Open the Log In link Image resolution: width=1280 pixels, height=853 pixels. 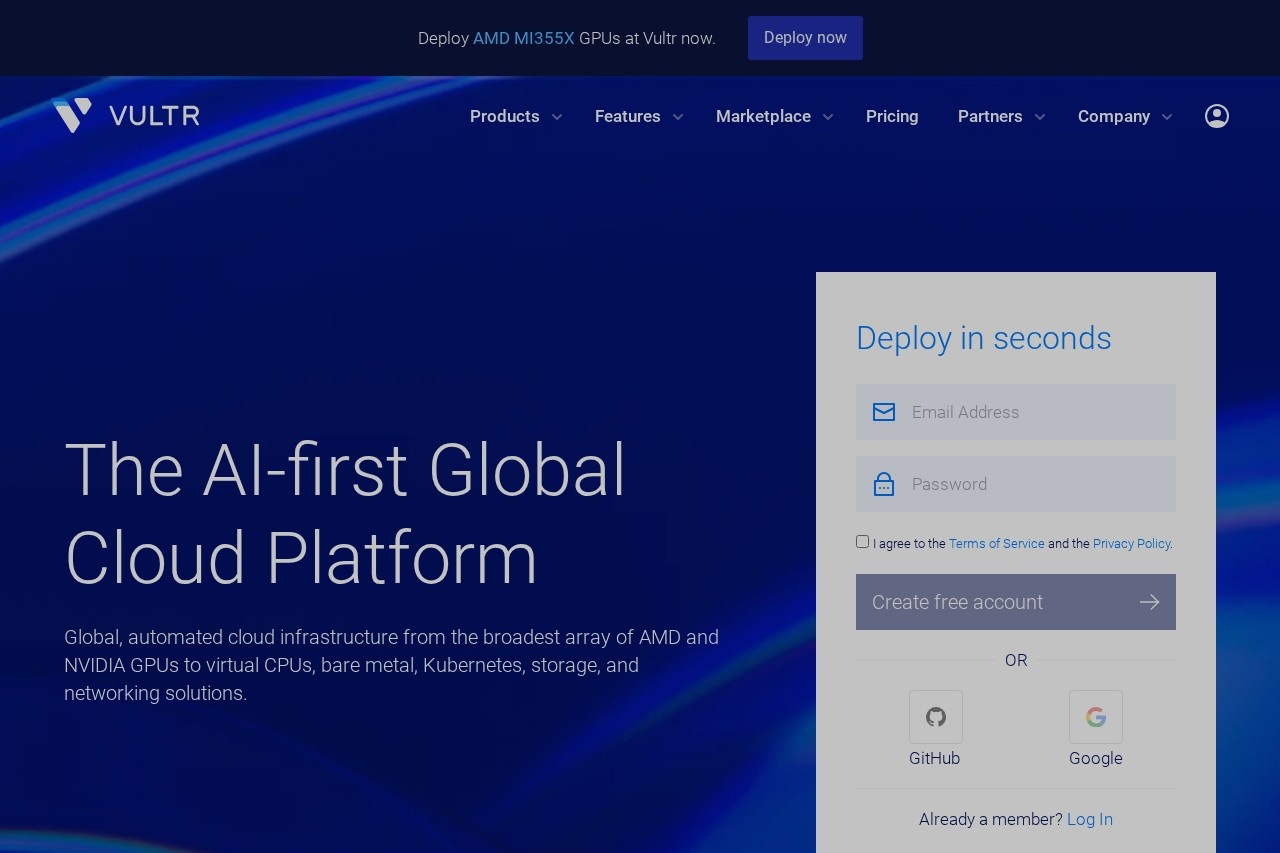click(1090, 819)
